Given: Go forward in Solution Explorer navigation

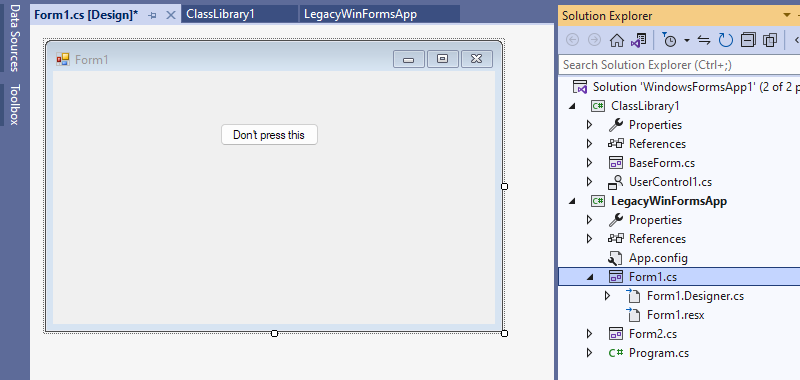Looking at the screenshot, I should (x=594, y=40).
